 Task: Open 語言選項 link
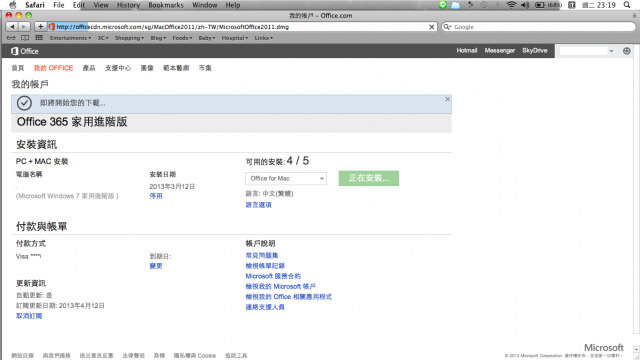pos(258,205)
